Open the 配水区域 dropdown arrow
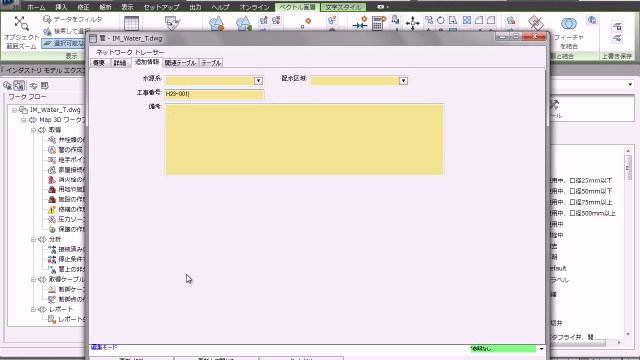 click(403, 81)
